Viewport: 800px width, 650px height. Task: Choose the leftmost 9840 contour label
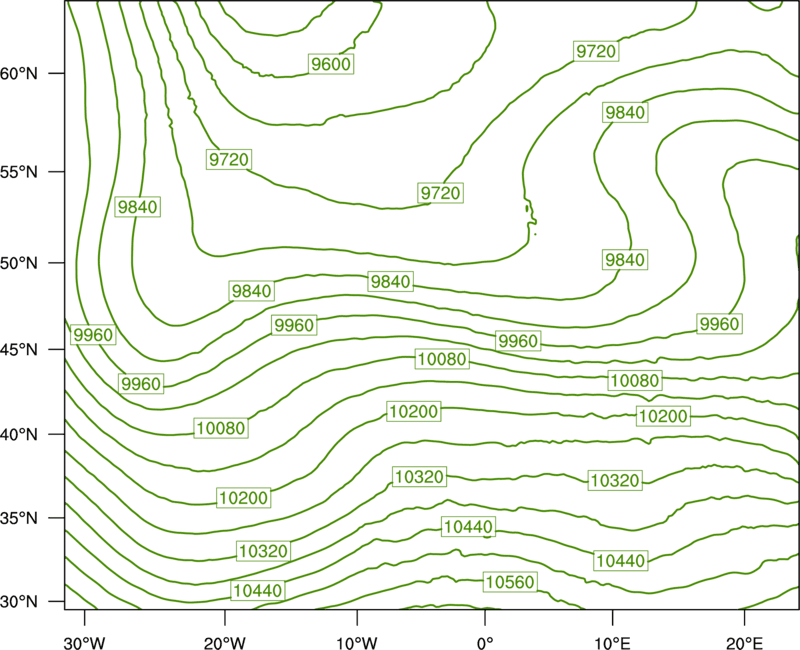tap(137, 207)
